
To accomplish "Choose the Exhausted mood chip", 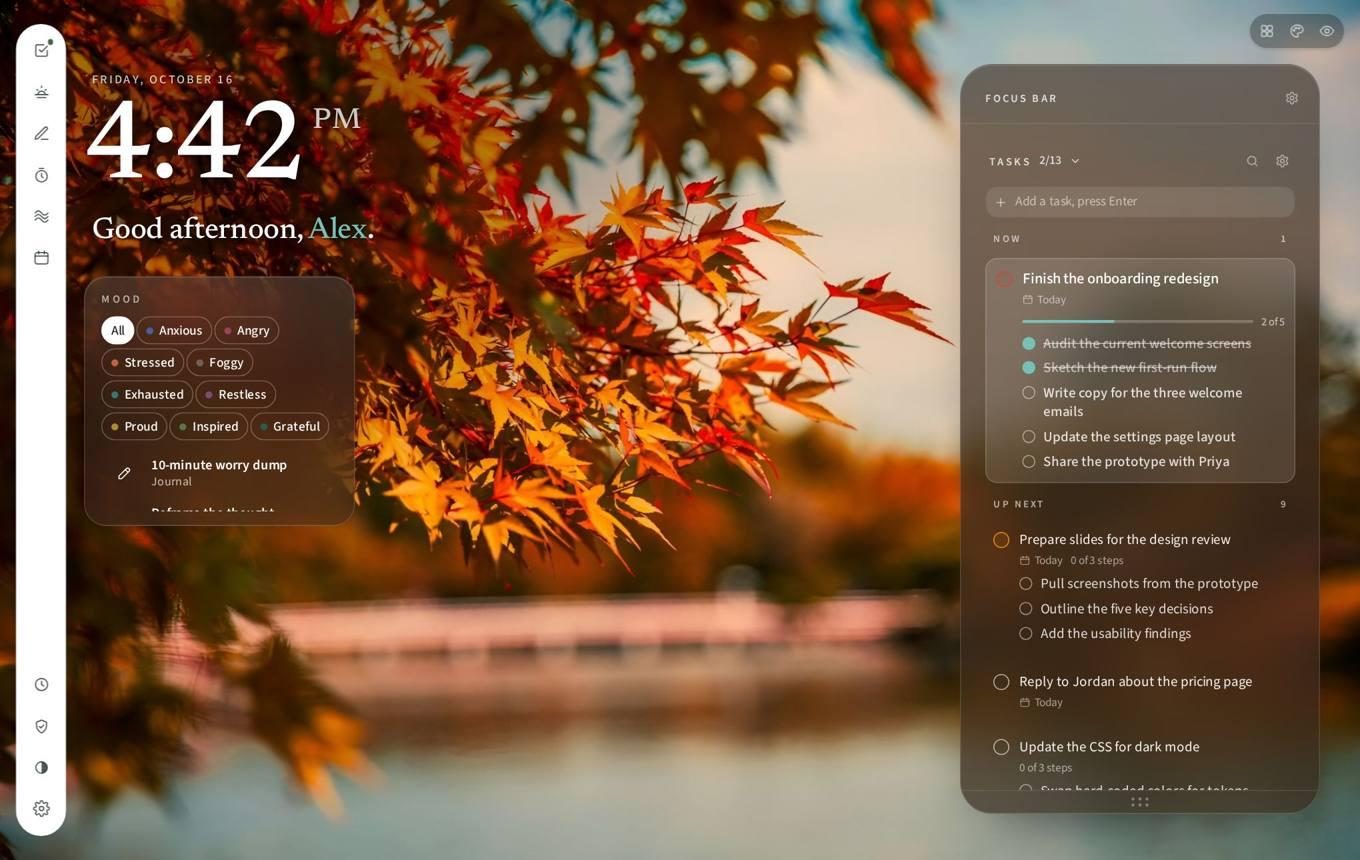I will tap(147, 395).
